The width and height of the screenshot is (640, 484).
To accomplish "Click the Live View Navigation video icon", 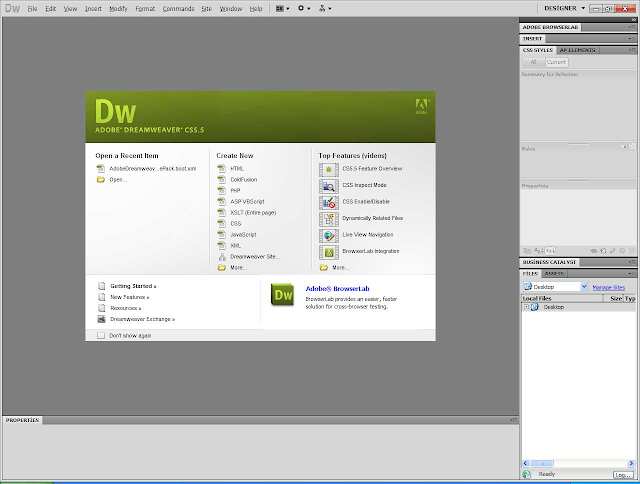I will pos(329,235).
